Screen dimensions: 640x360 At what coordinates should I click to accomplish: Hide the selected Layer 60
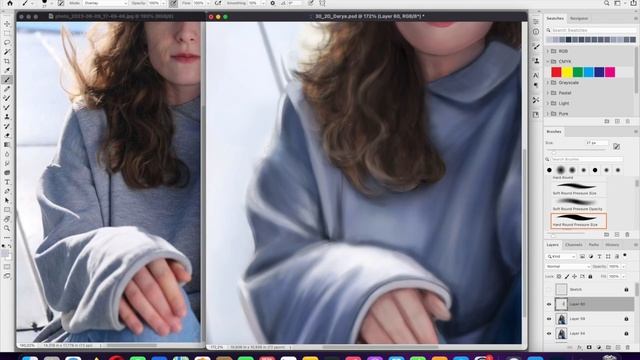pyautogui.click(x=549, y=304)
